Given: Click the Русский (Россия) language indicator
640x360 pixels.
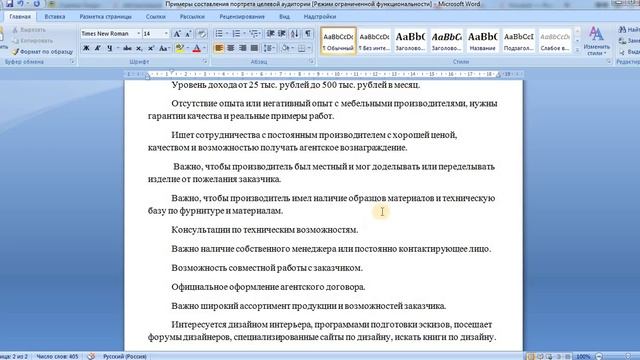Looking at the screenshot, I should point(125,356).
